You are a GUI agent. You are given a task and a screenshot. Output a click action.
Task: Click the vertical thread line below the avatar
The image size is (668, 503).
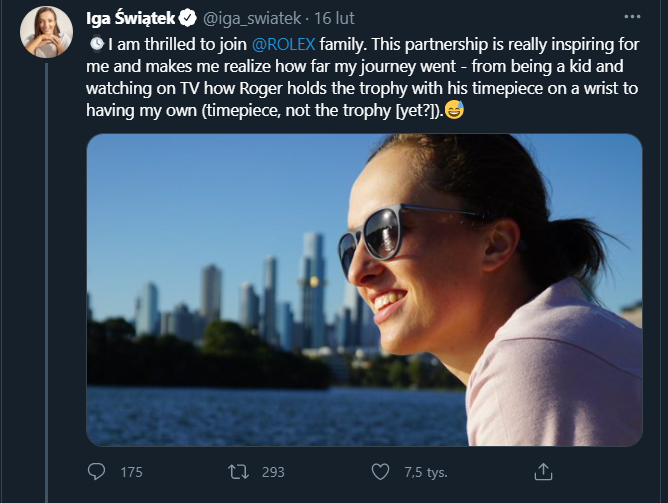pyautogui.click(x=46, y=280)
